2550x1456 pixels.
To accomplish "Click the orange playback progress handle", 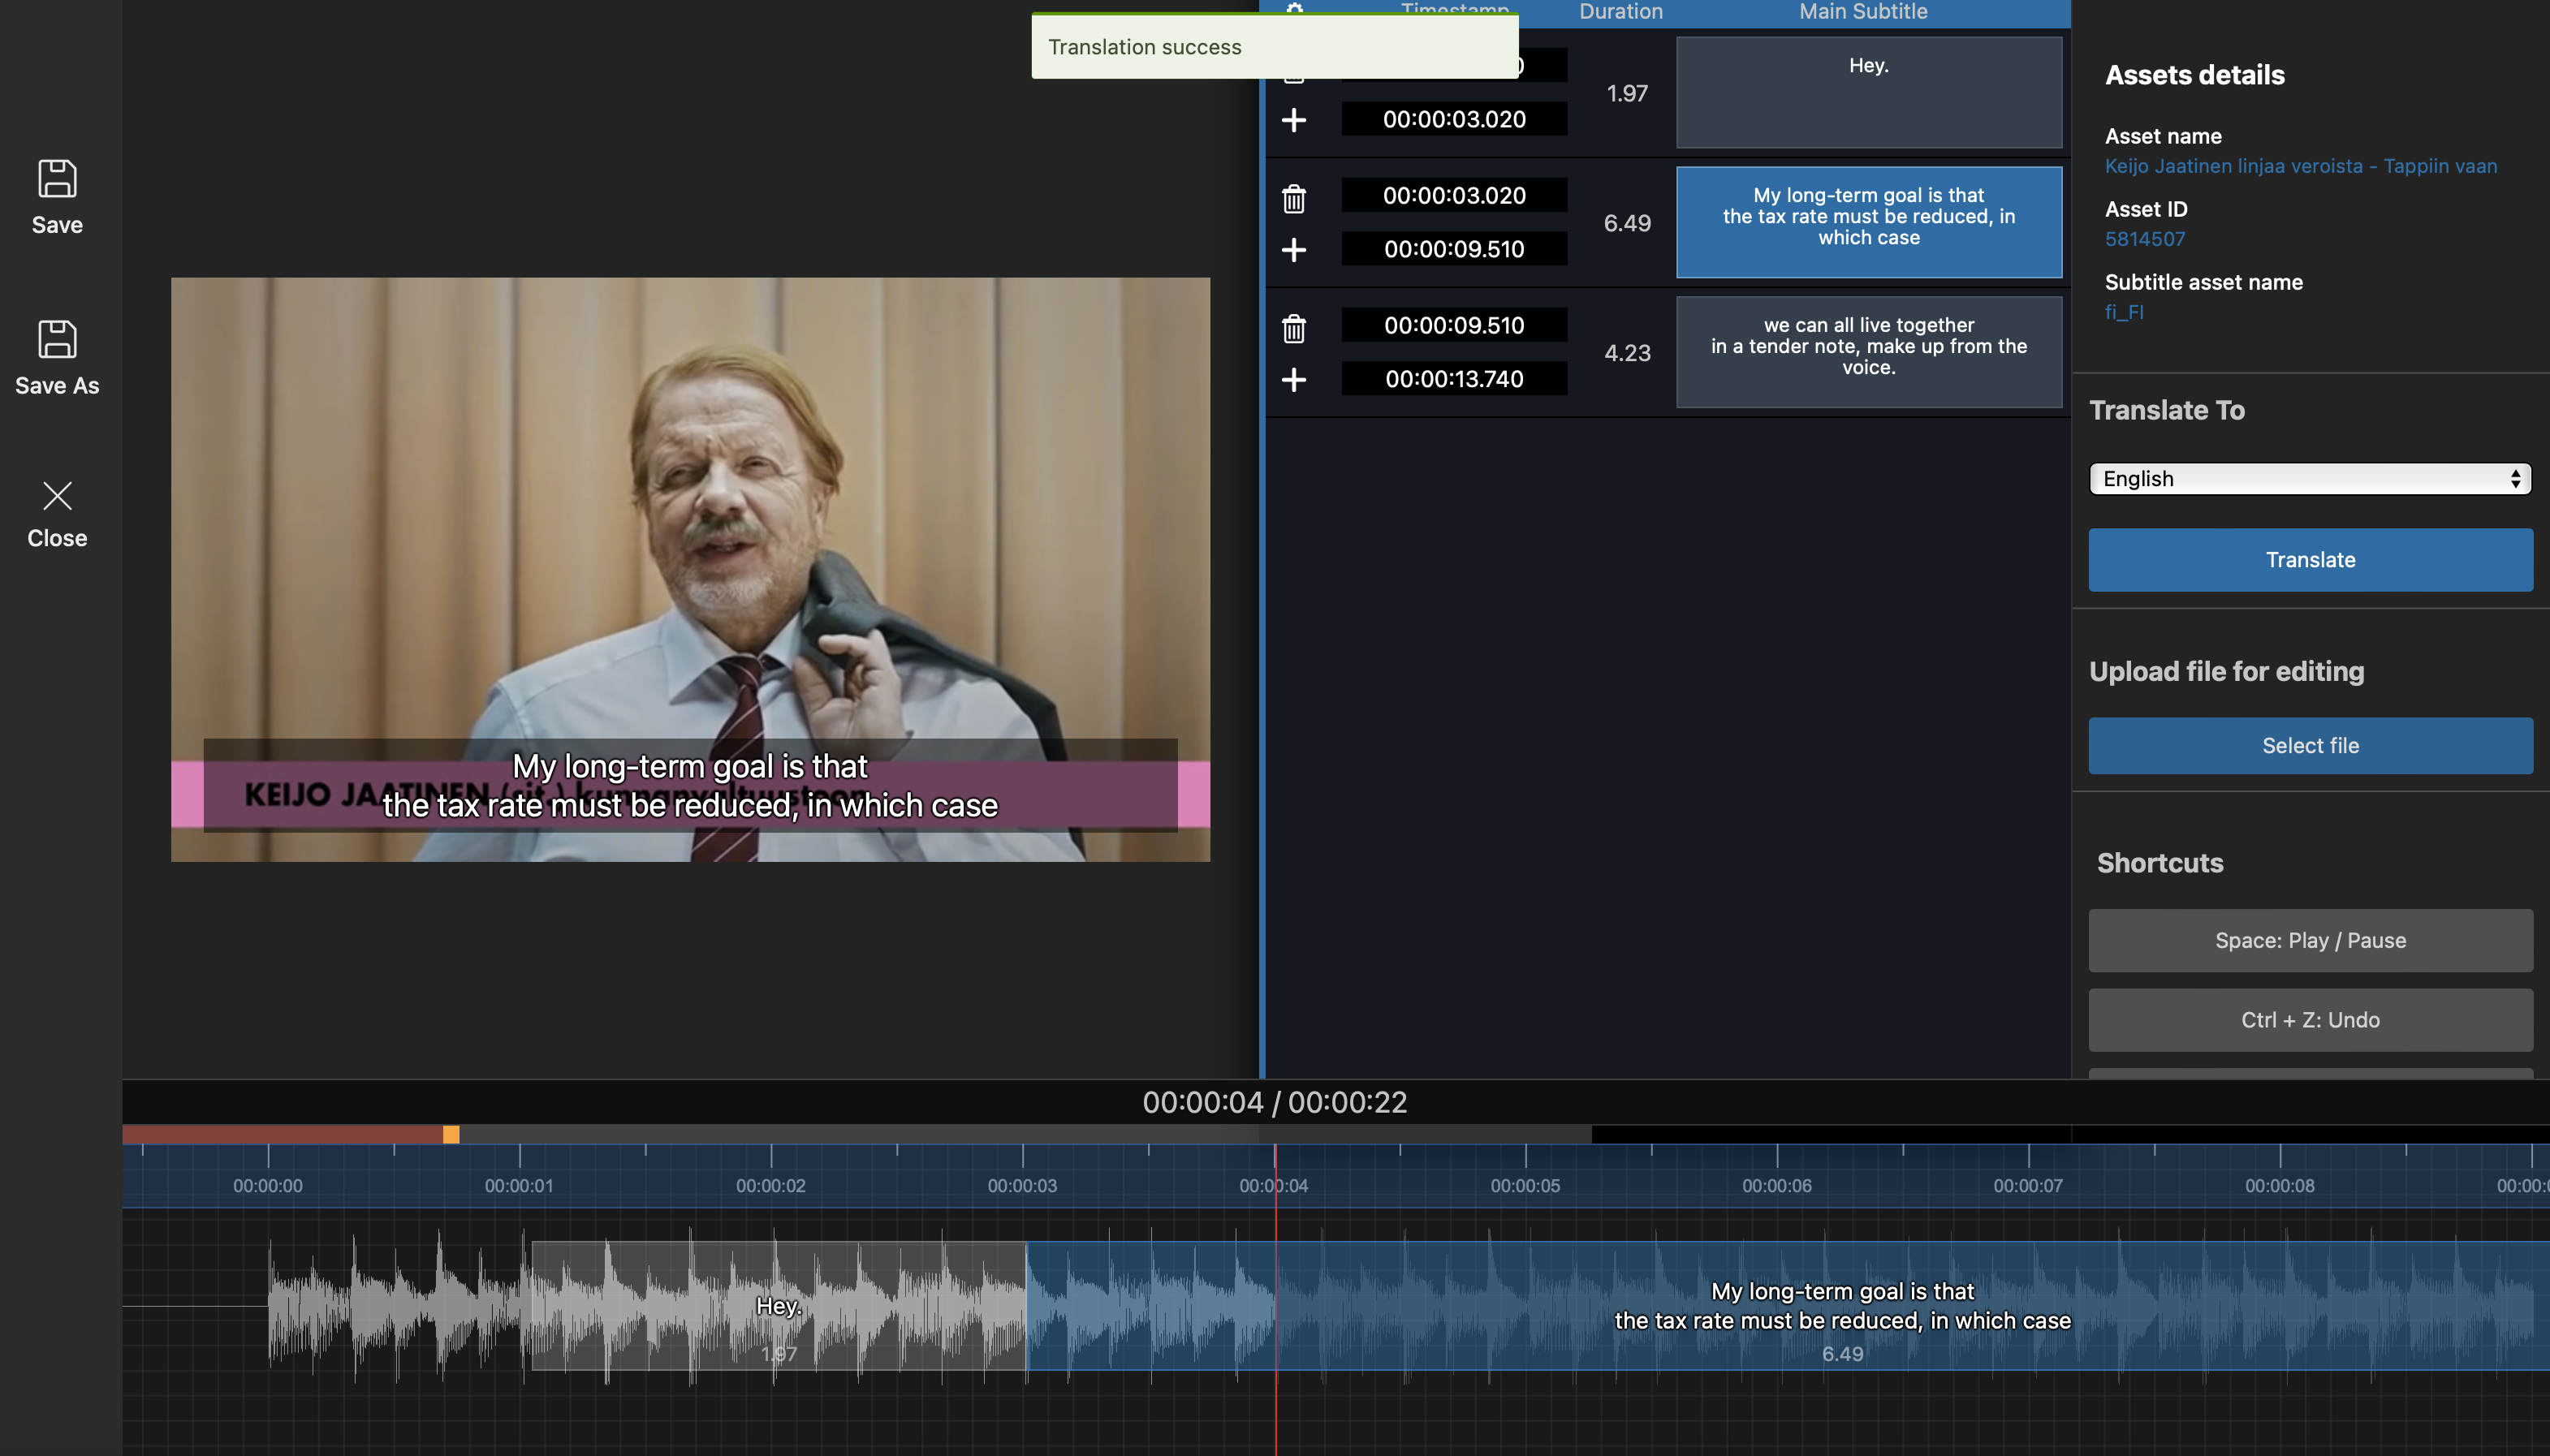I will 451,1134.
